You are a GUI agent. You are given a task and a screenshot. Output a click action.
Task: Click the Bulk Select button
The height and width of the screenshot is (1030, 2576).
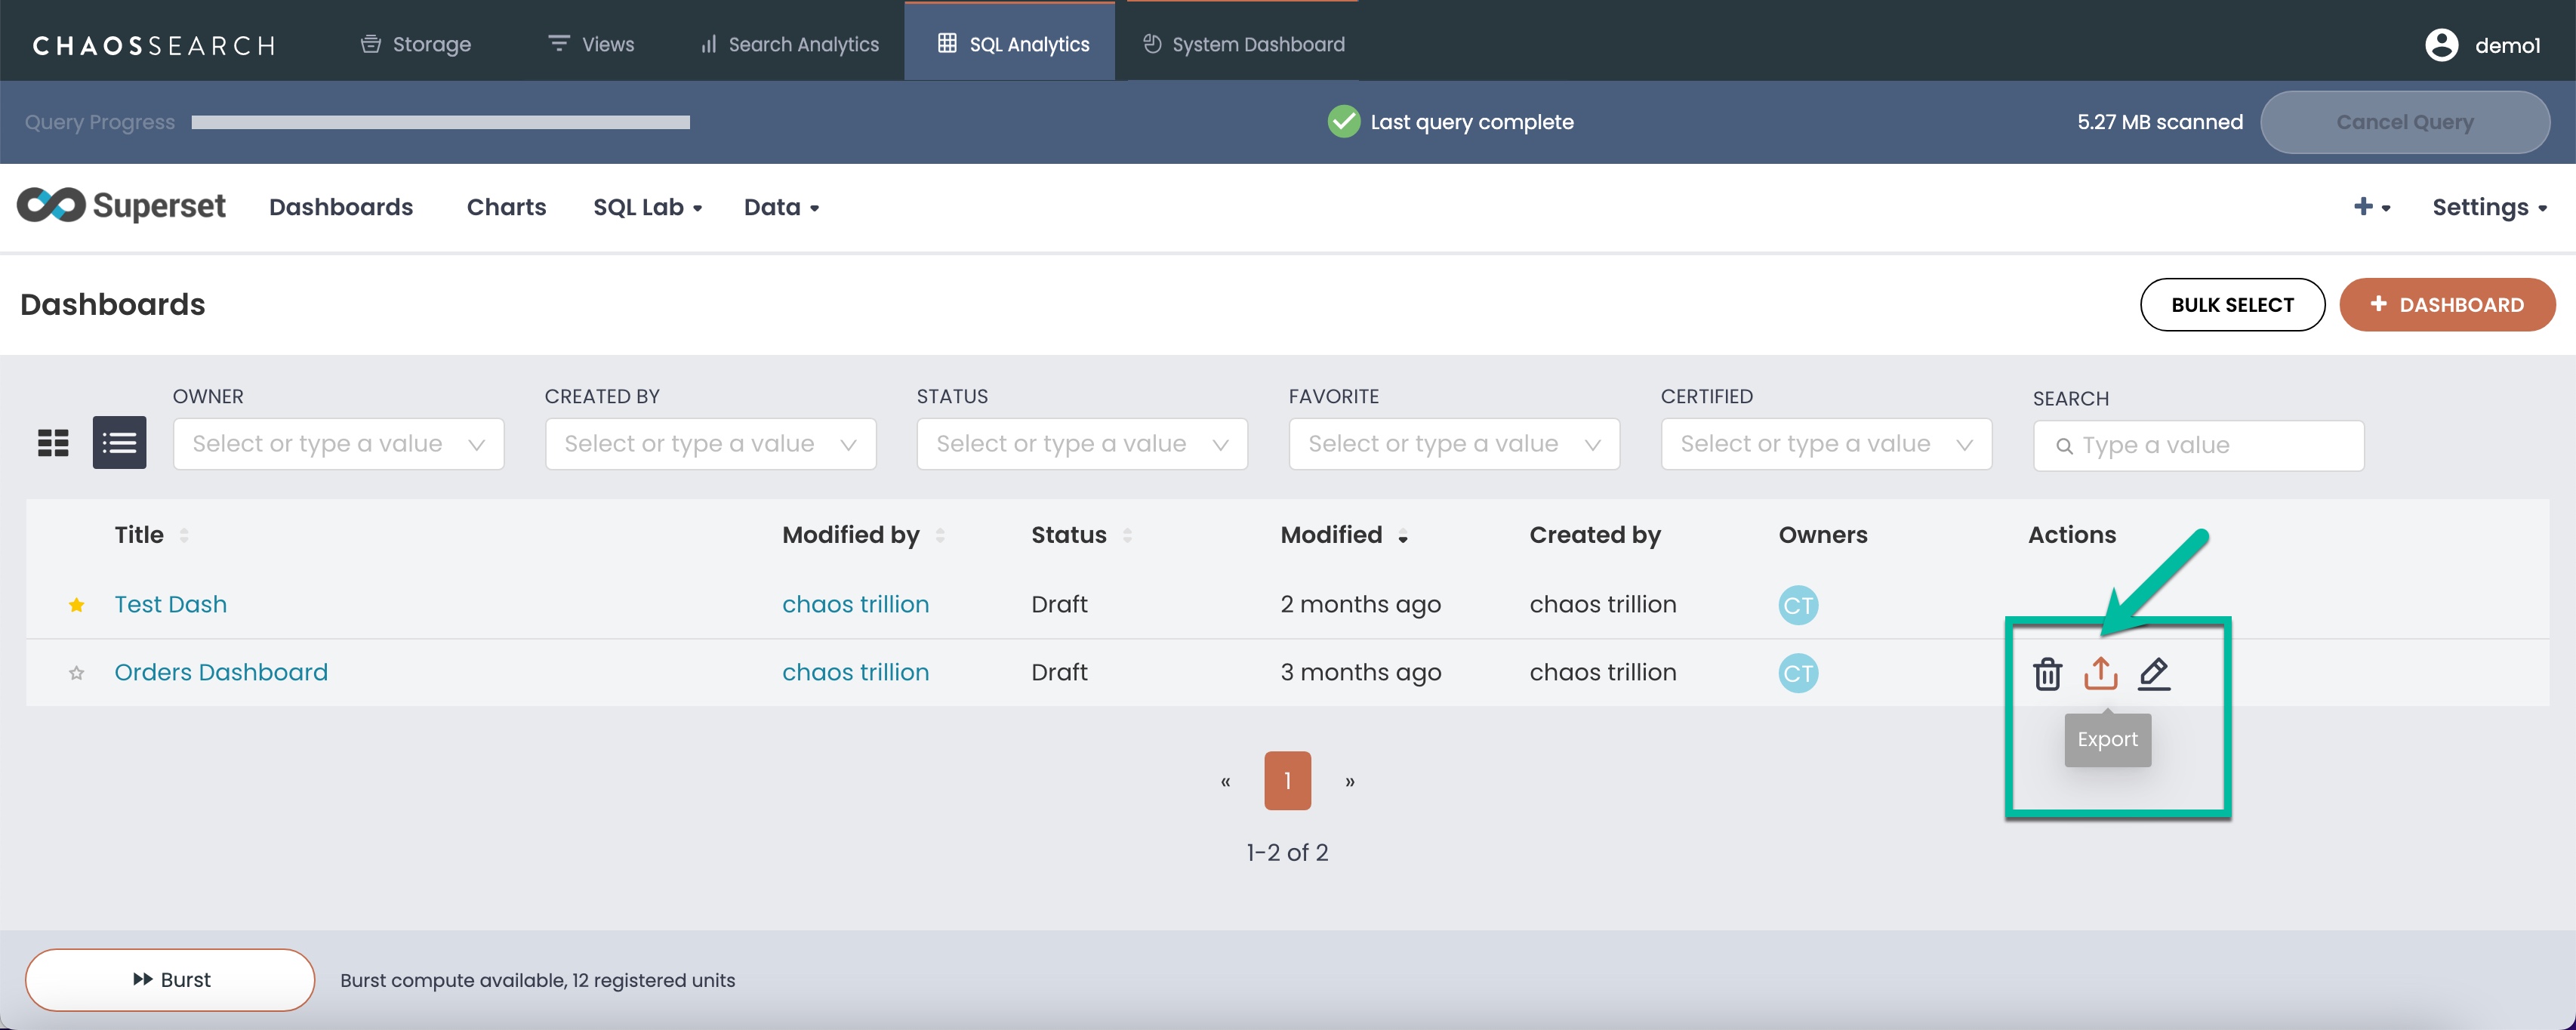click(2231, 305)
